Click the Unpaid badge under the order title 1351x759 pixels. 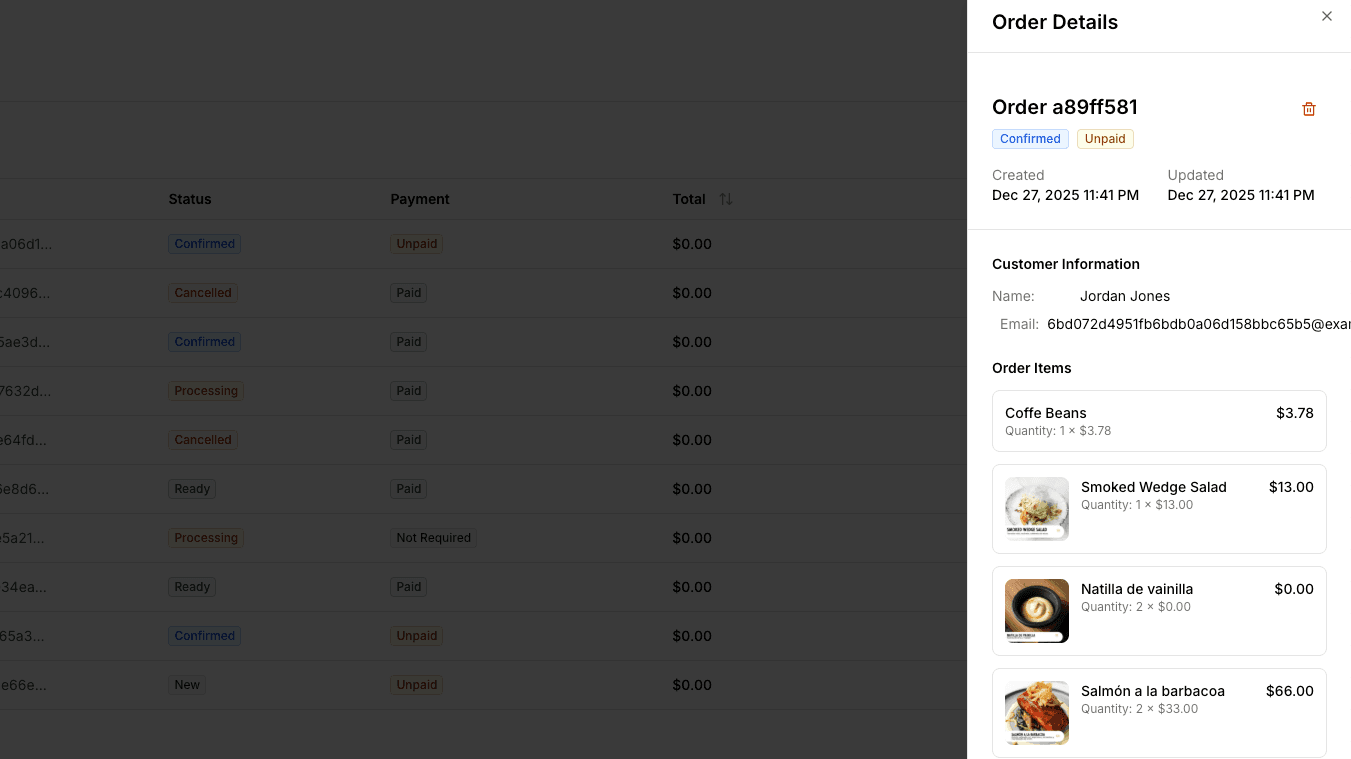point(1104,138)
